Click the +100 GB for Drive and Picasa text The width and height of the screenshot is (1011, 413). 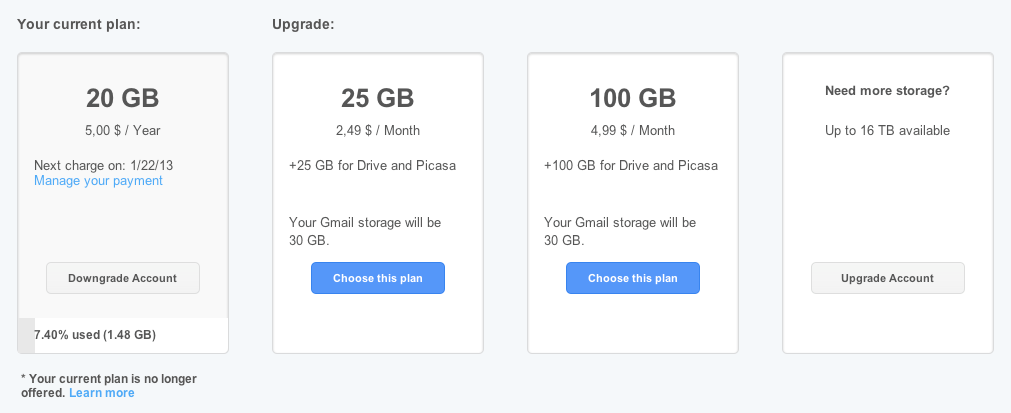pos(631,166)
